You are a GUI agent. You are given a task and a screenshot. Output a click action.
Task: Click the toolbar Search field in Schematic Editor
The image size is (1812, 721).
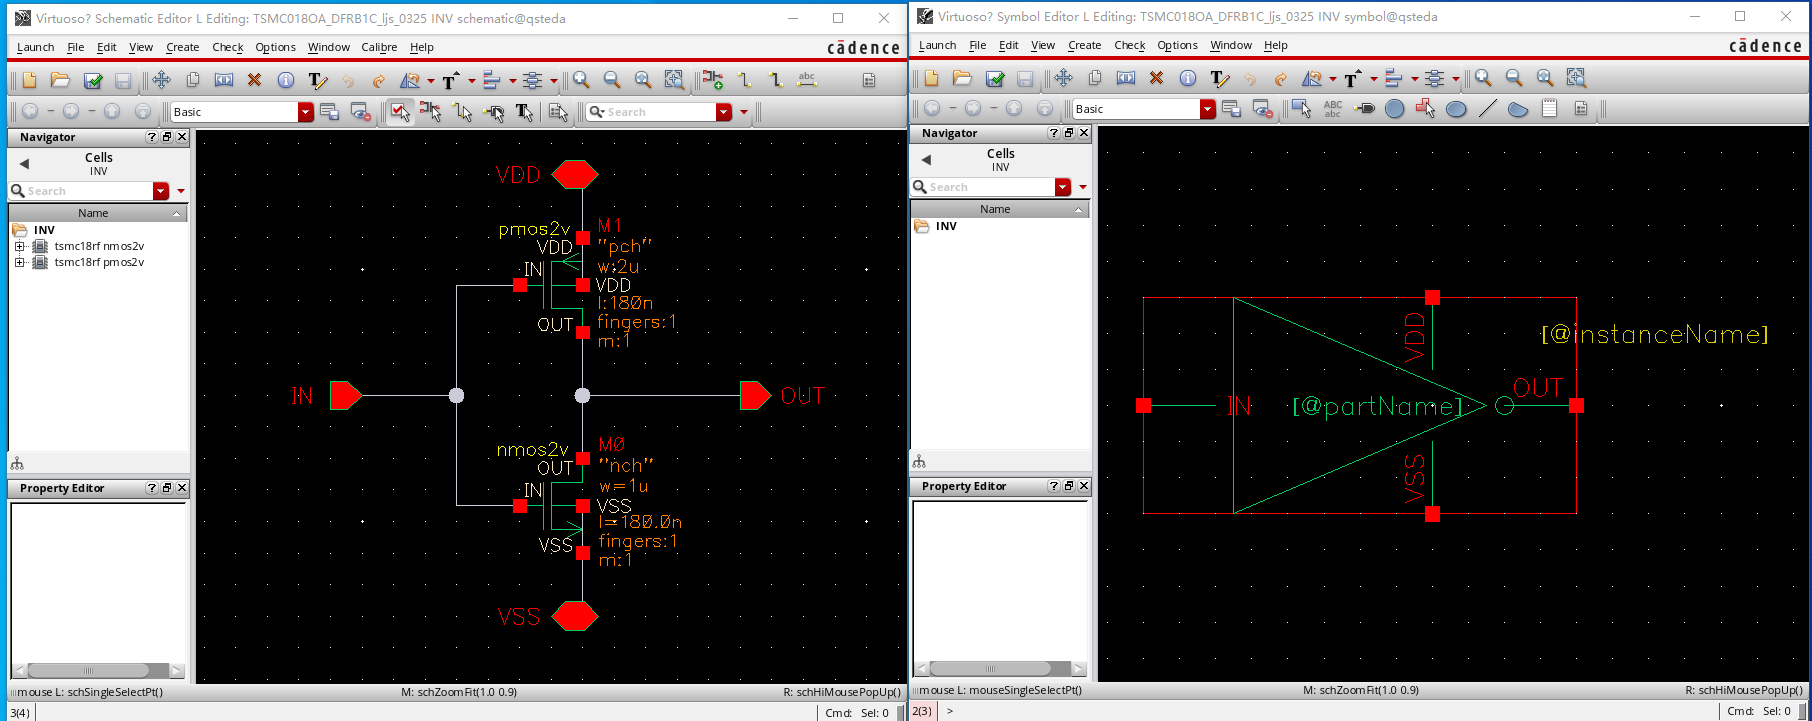[x=658, y=112]
